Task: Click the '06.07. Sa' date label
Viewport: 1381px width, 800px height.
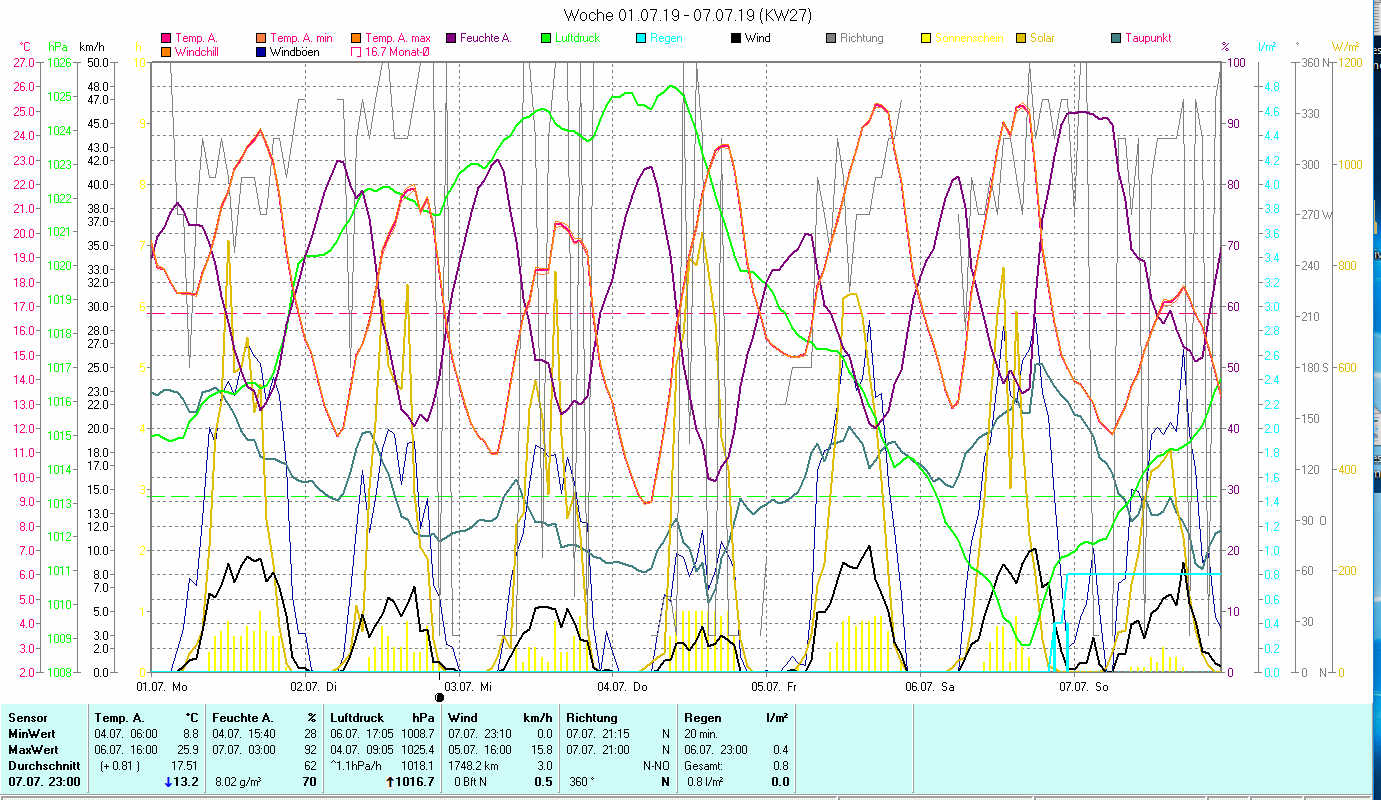Action: point(930,687)
